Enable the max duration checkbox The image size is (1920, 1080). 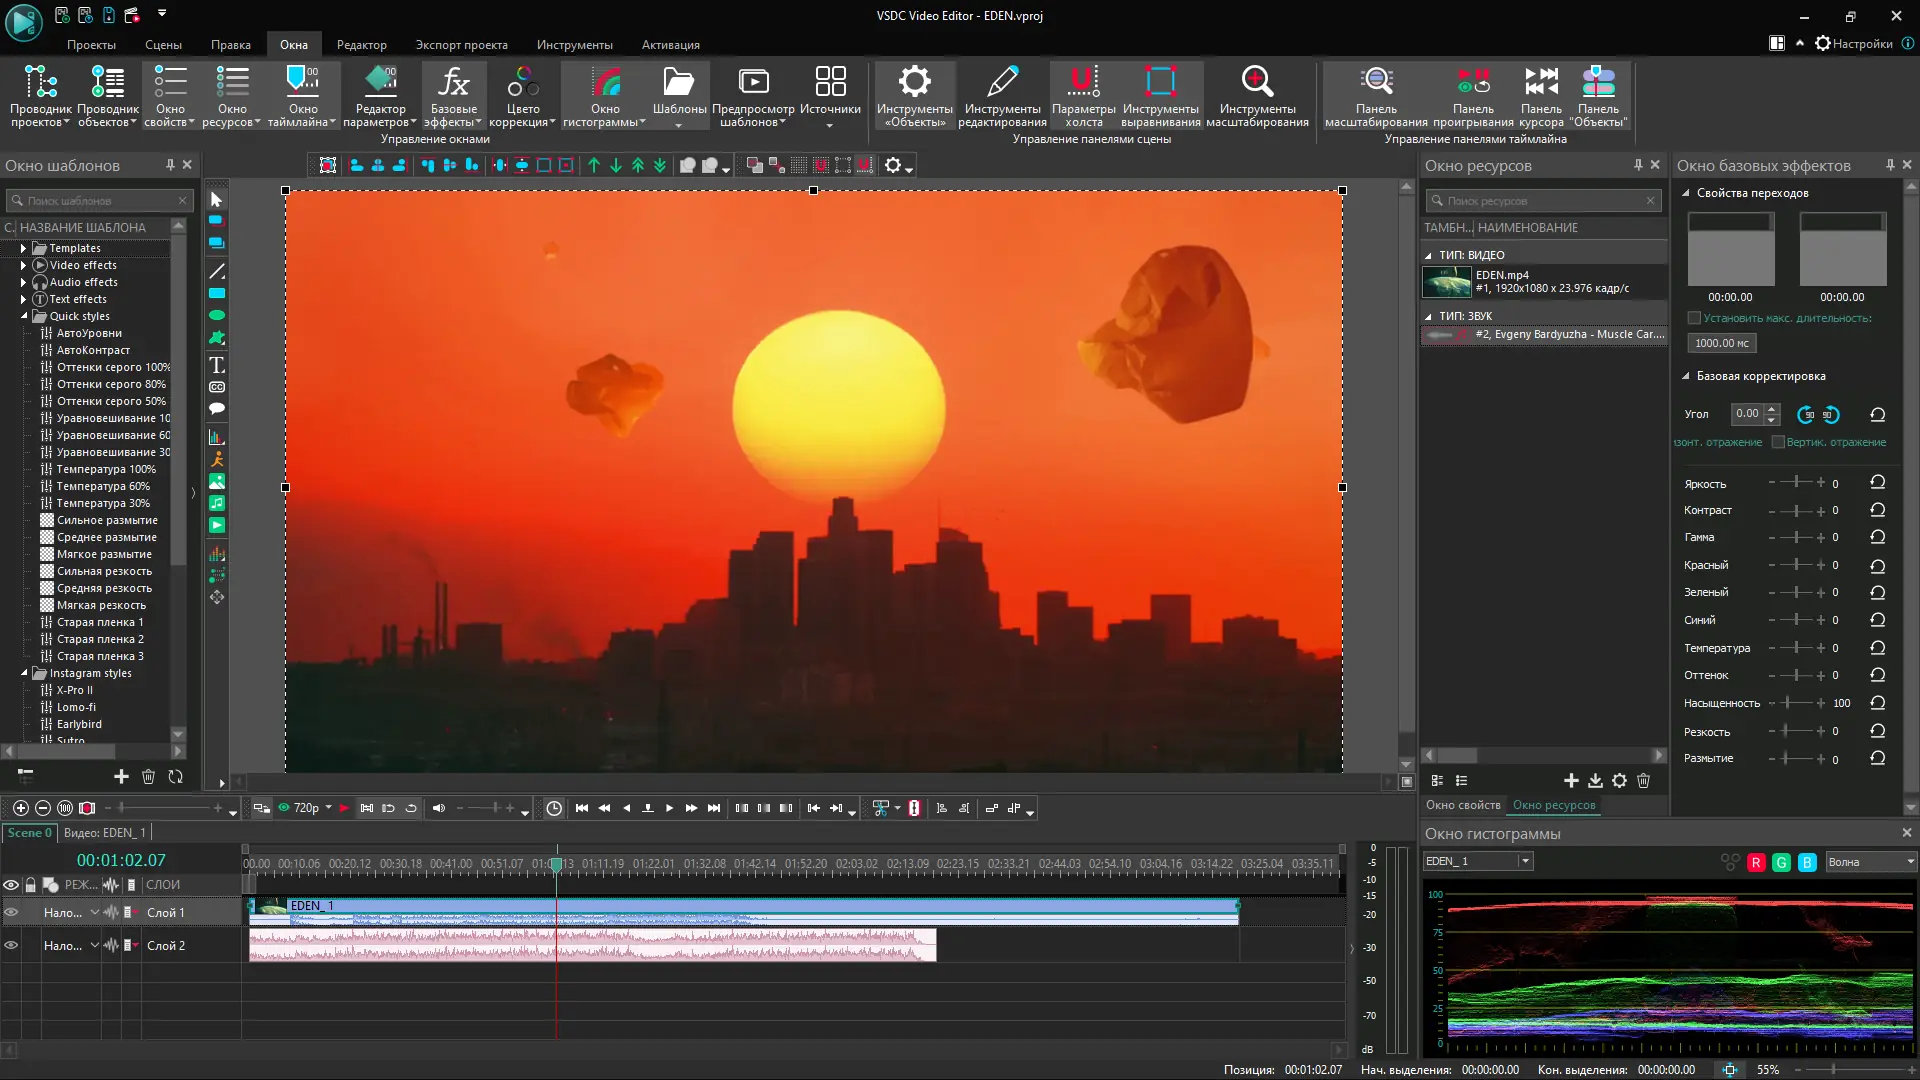coord(1694,318)
